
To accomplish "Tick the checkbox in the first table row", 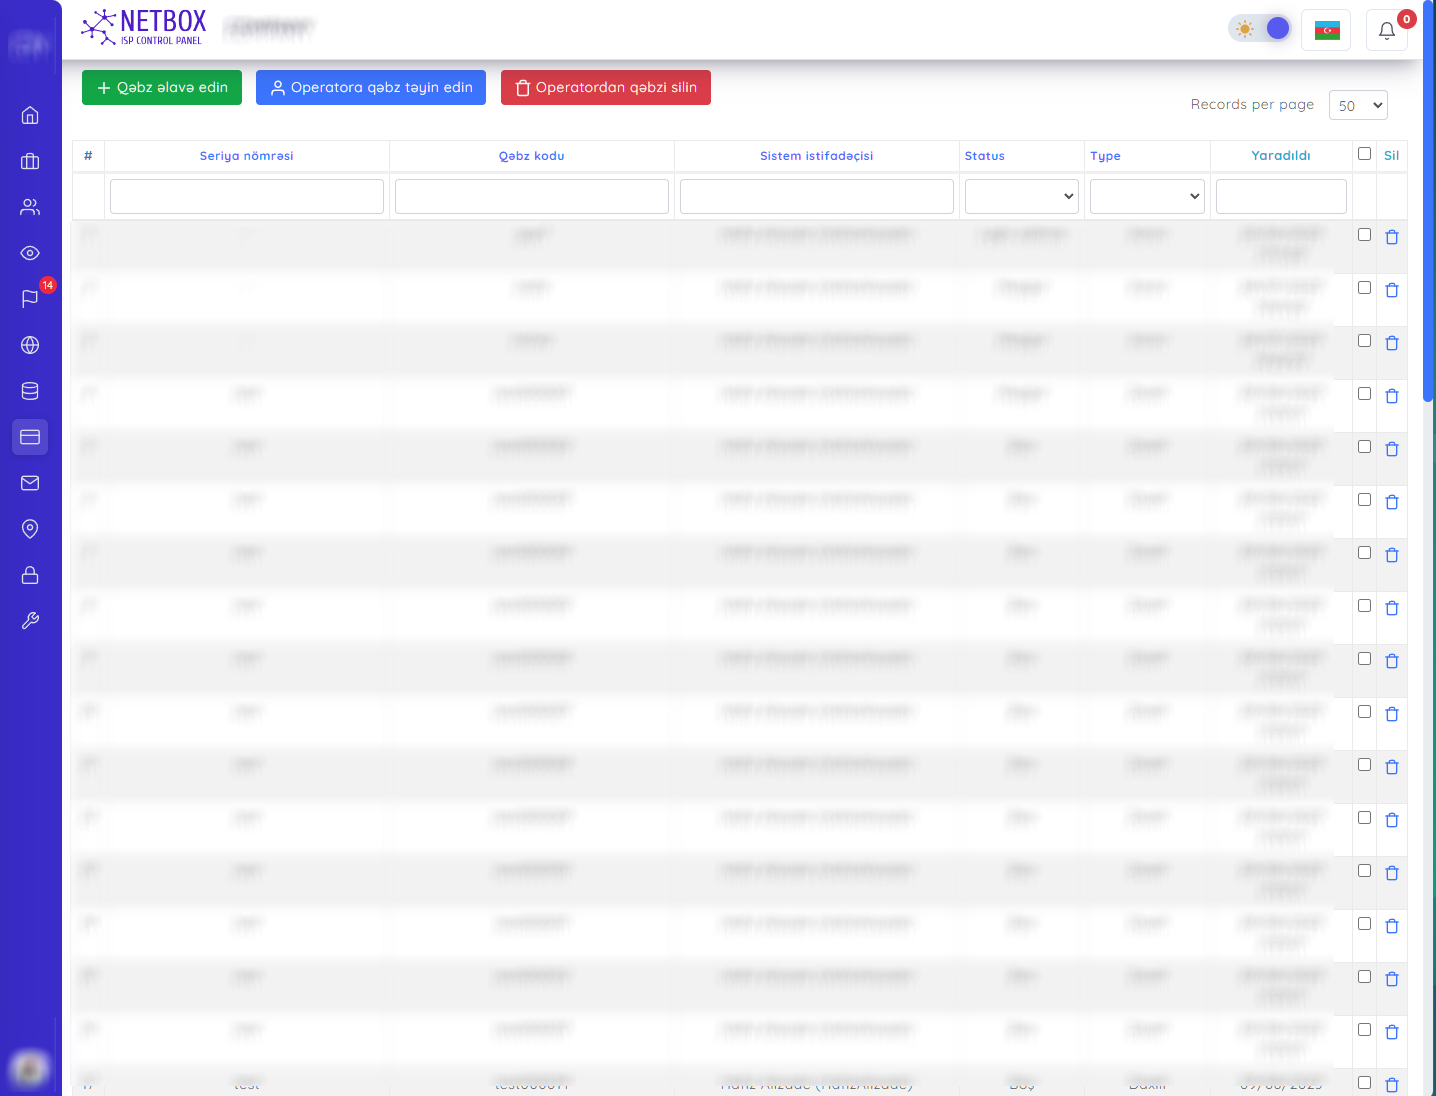I will pyautogui.click(x=1364, y=235).
